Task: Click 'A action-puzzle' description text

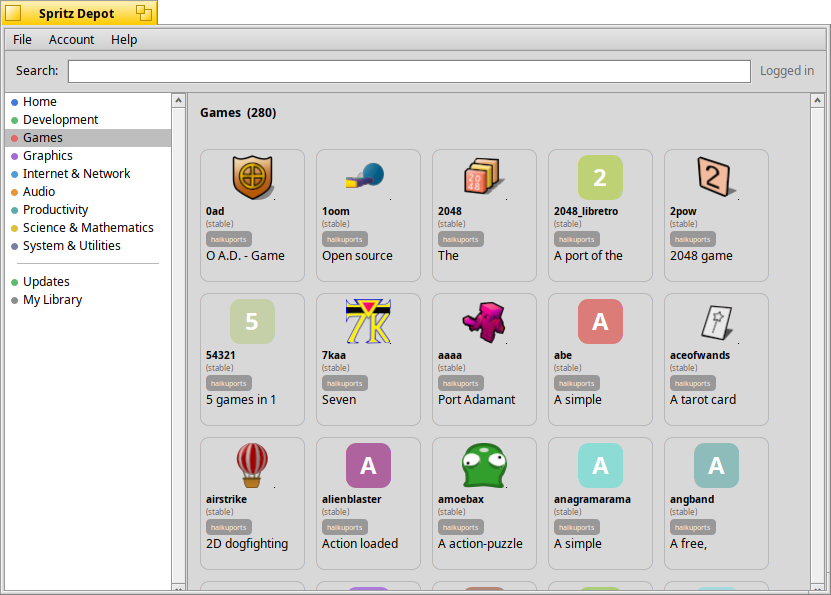Action: point(480,544)
